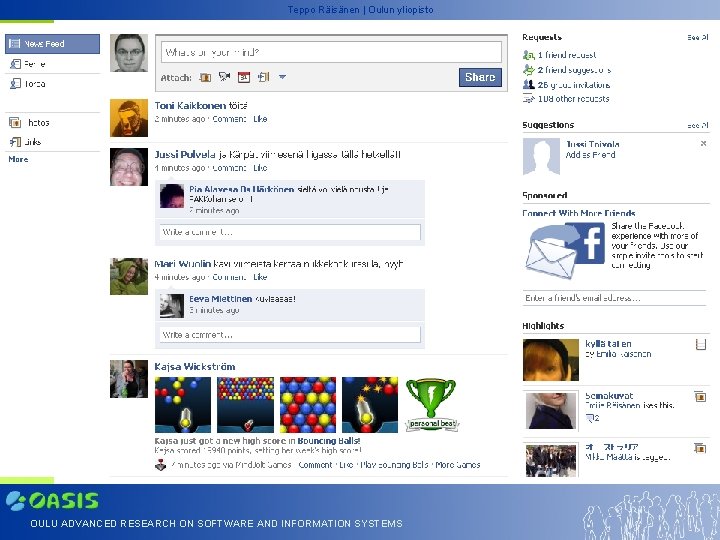
Task: Click Pia Alavesa's comment avatar
Action: click(x=172, y=196)
